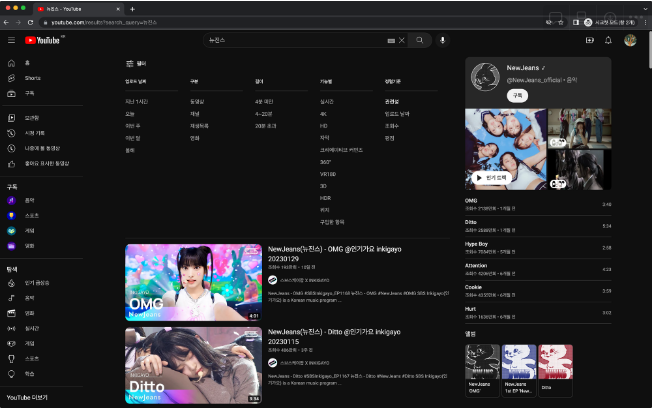Screen dimensions: 652x408
Task: Open the Hype Boy track row
Action: (x=538, y=248)
